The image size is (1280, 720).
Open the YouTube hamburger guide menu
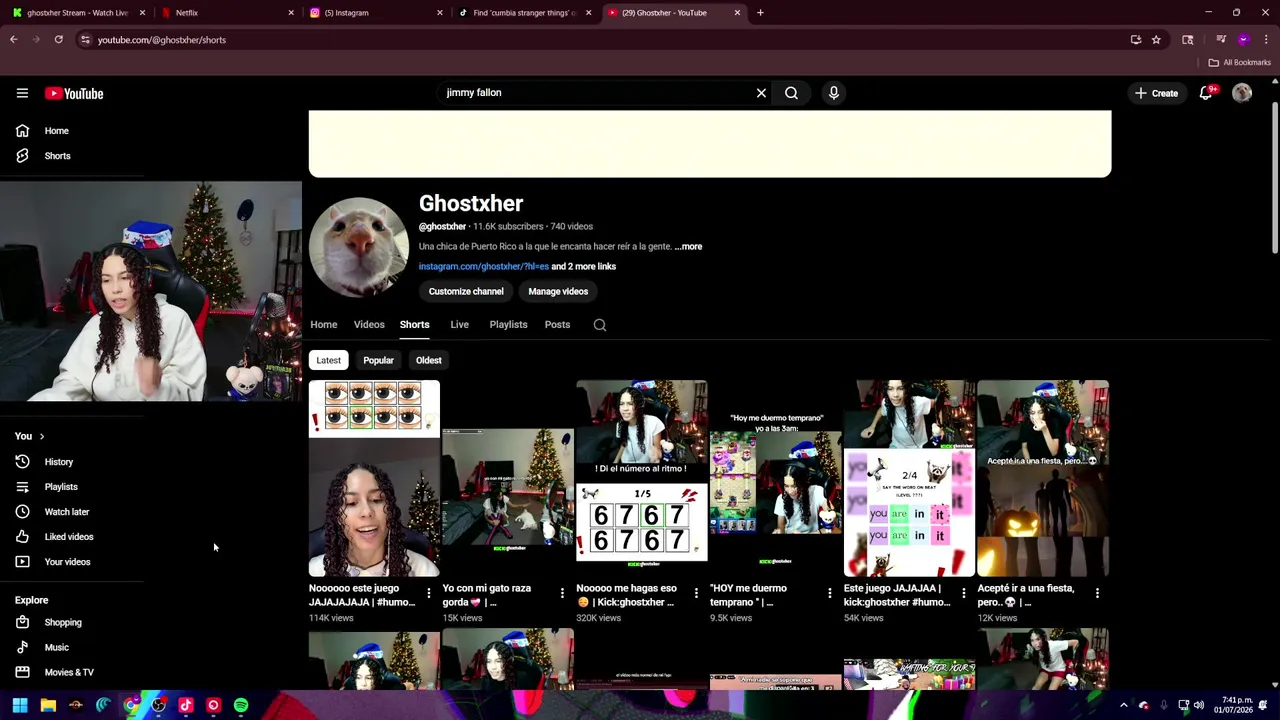click(x=22, y=93)
